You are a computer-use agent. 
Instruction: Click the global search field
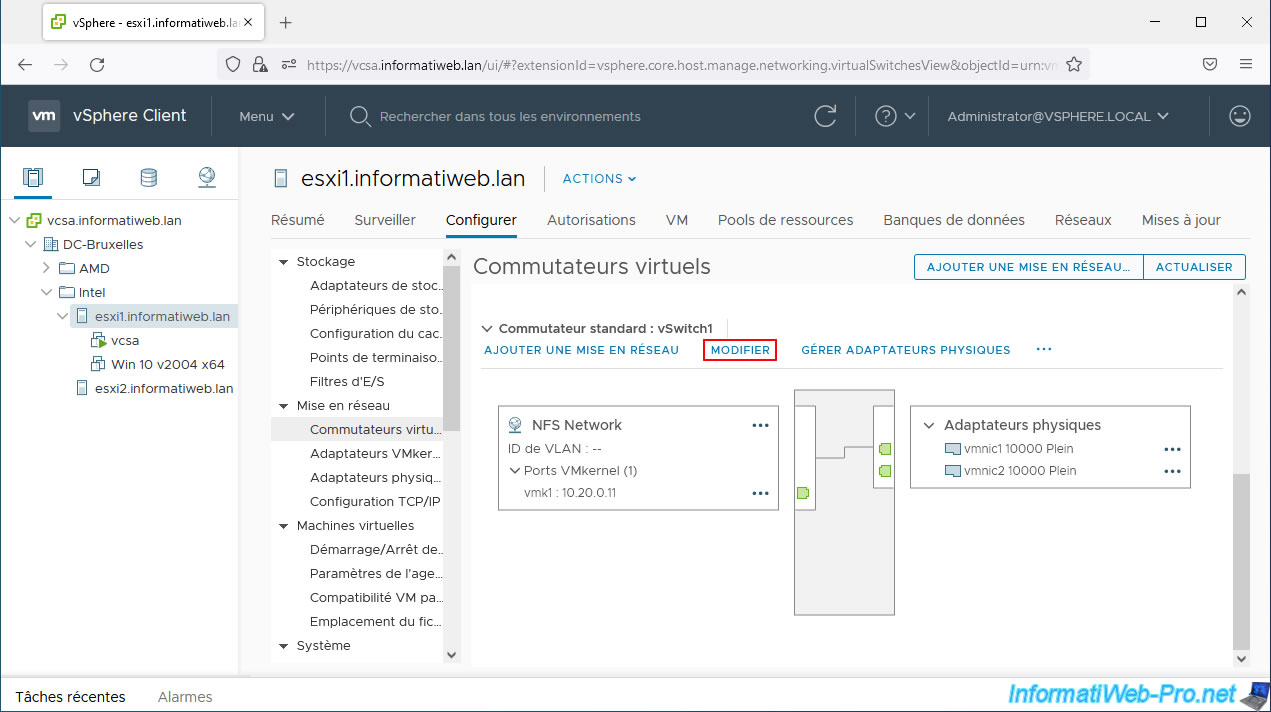(x=510, y=116)
